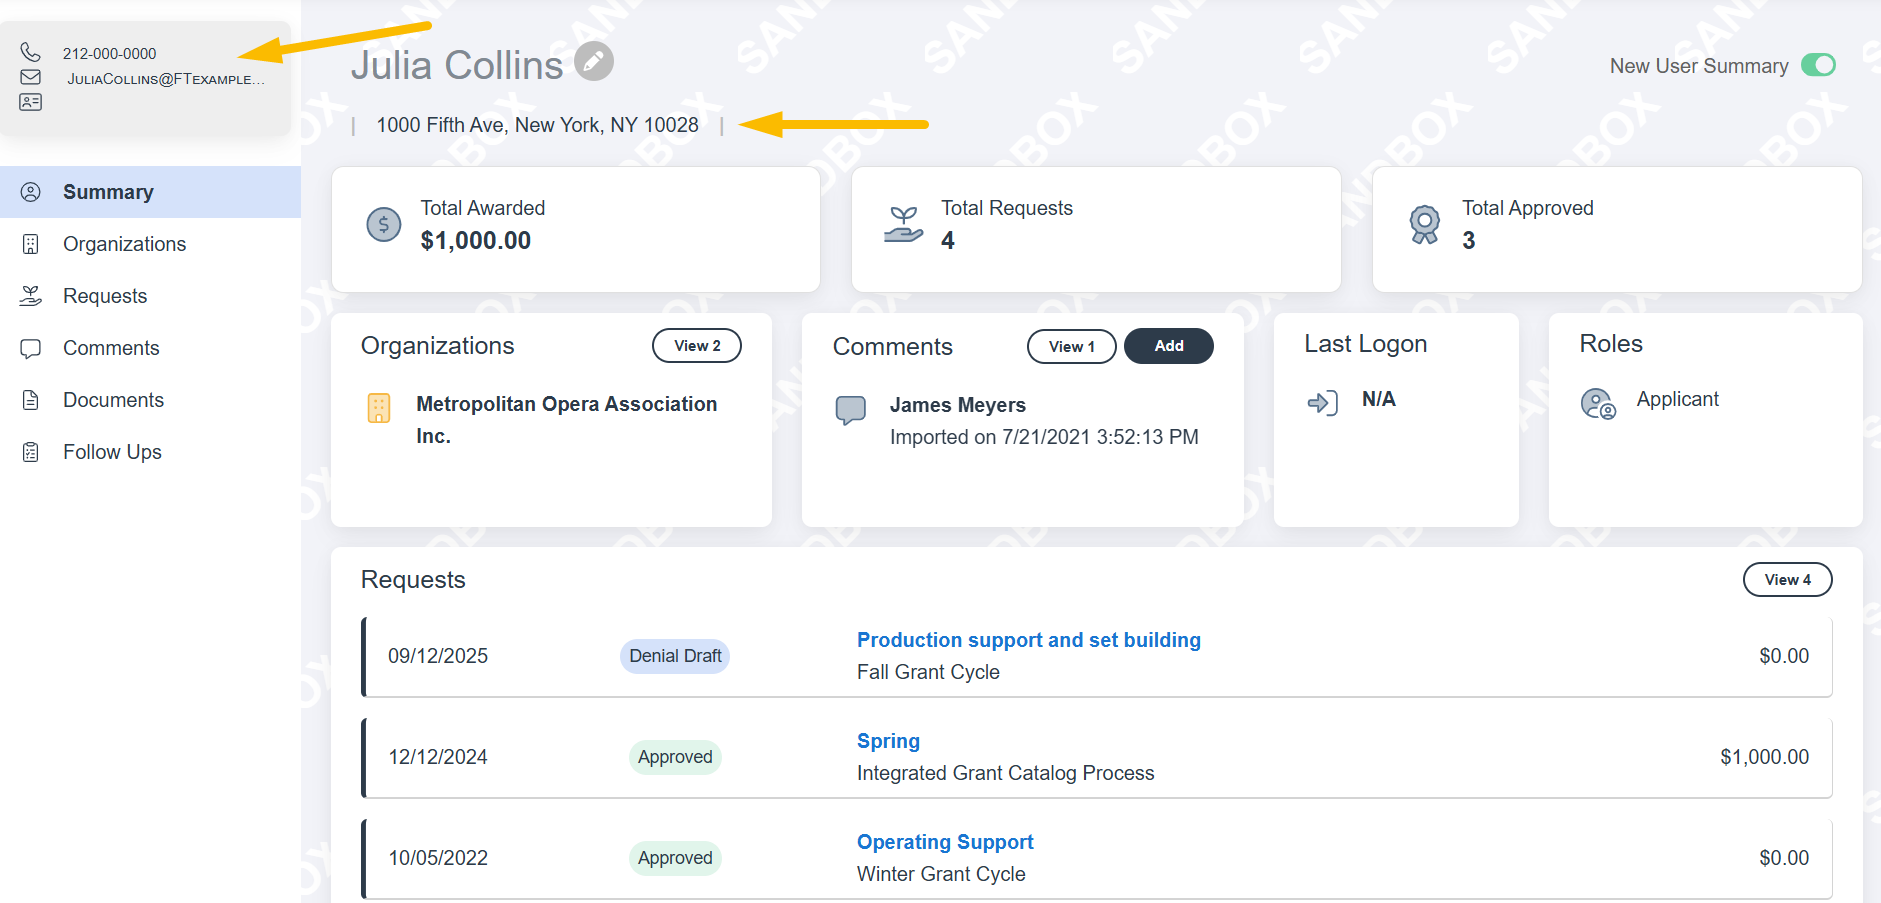The image size is (1881, 903).
Task: Click View 4 button in Requests section
Action: [1788, 579]
